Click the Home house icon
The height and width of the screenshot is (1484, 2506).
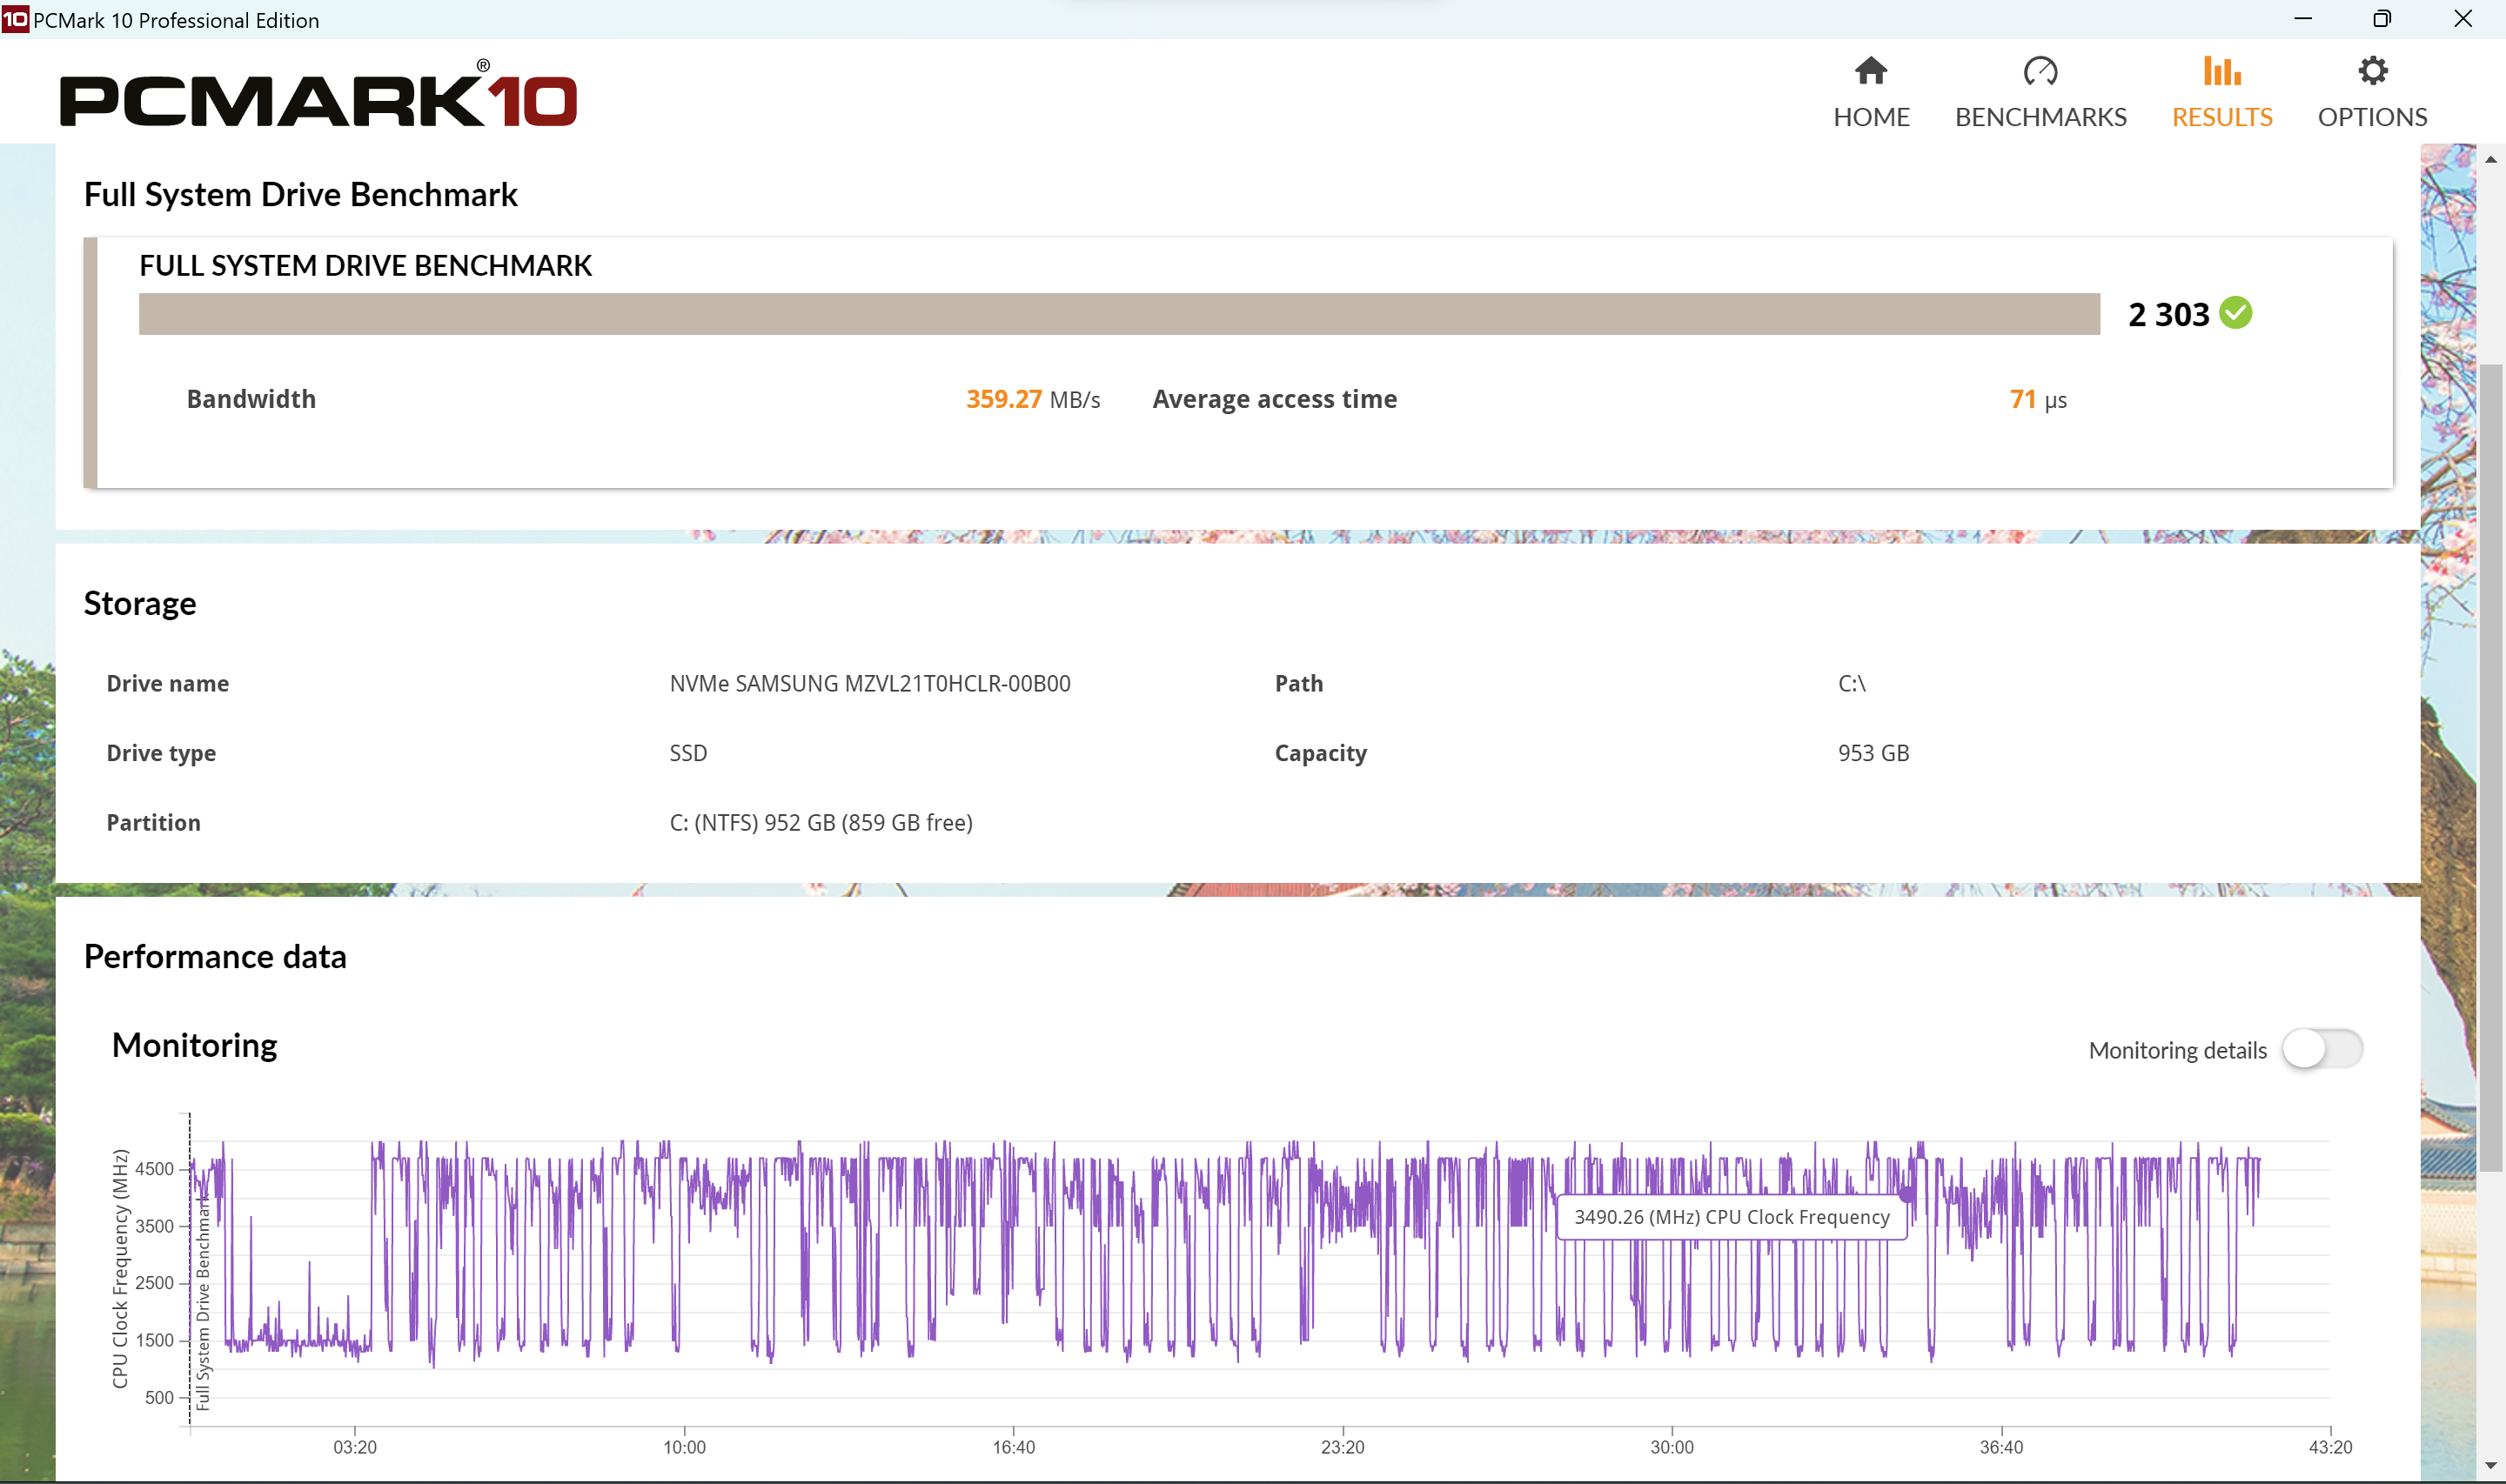1870,71
